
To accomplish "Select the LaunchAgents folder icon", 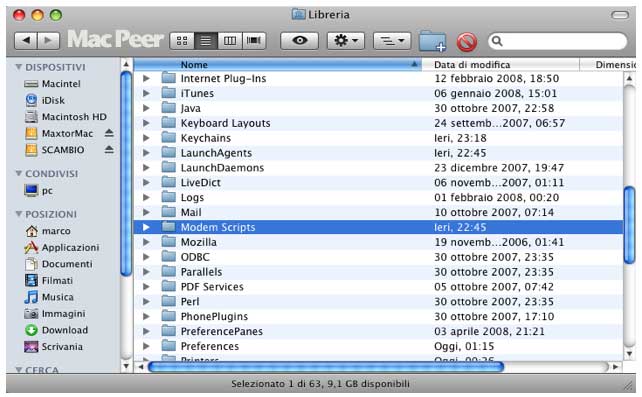I will (169, 152).
